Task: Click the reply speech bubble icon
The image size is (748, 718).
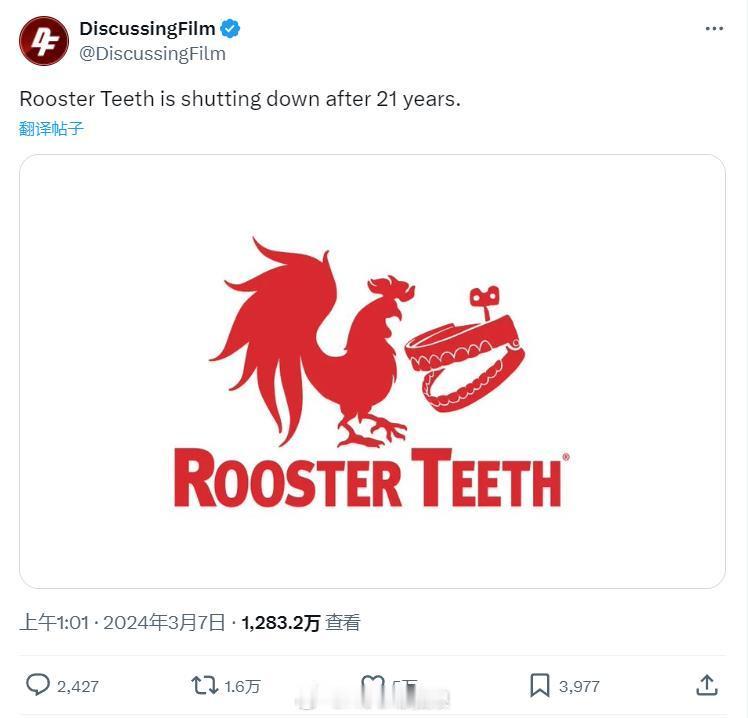Action: [x=38, y=685]
